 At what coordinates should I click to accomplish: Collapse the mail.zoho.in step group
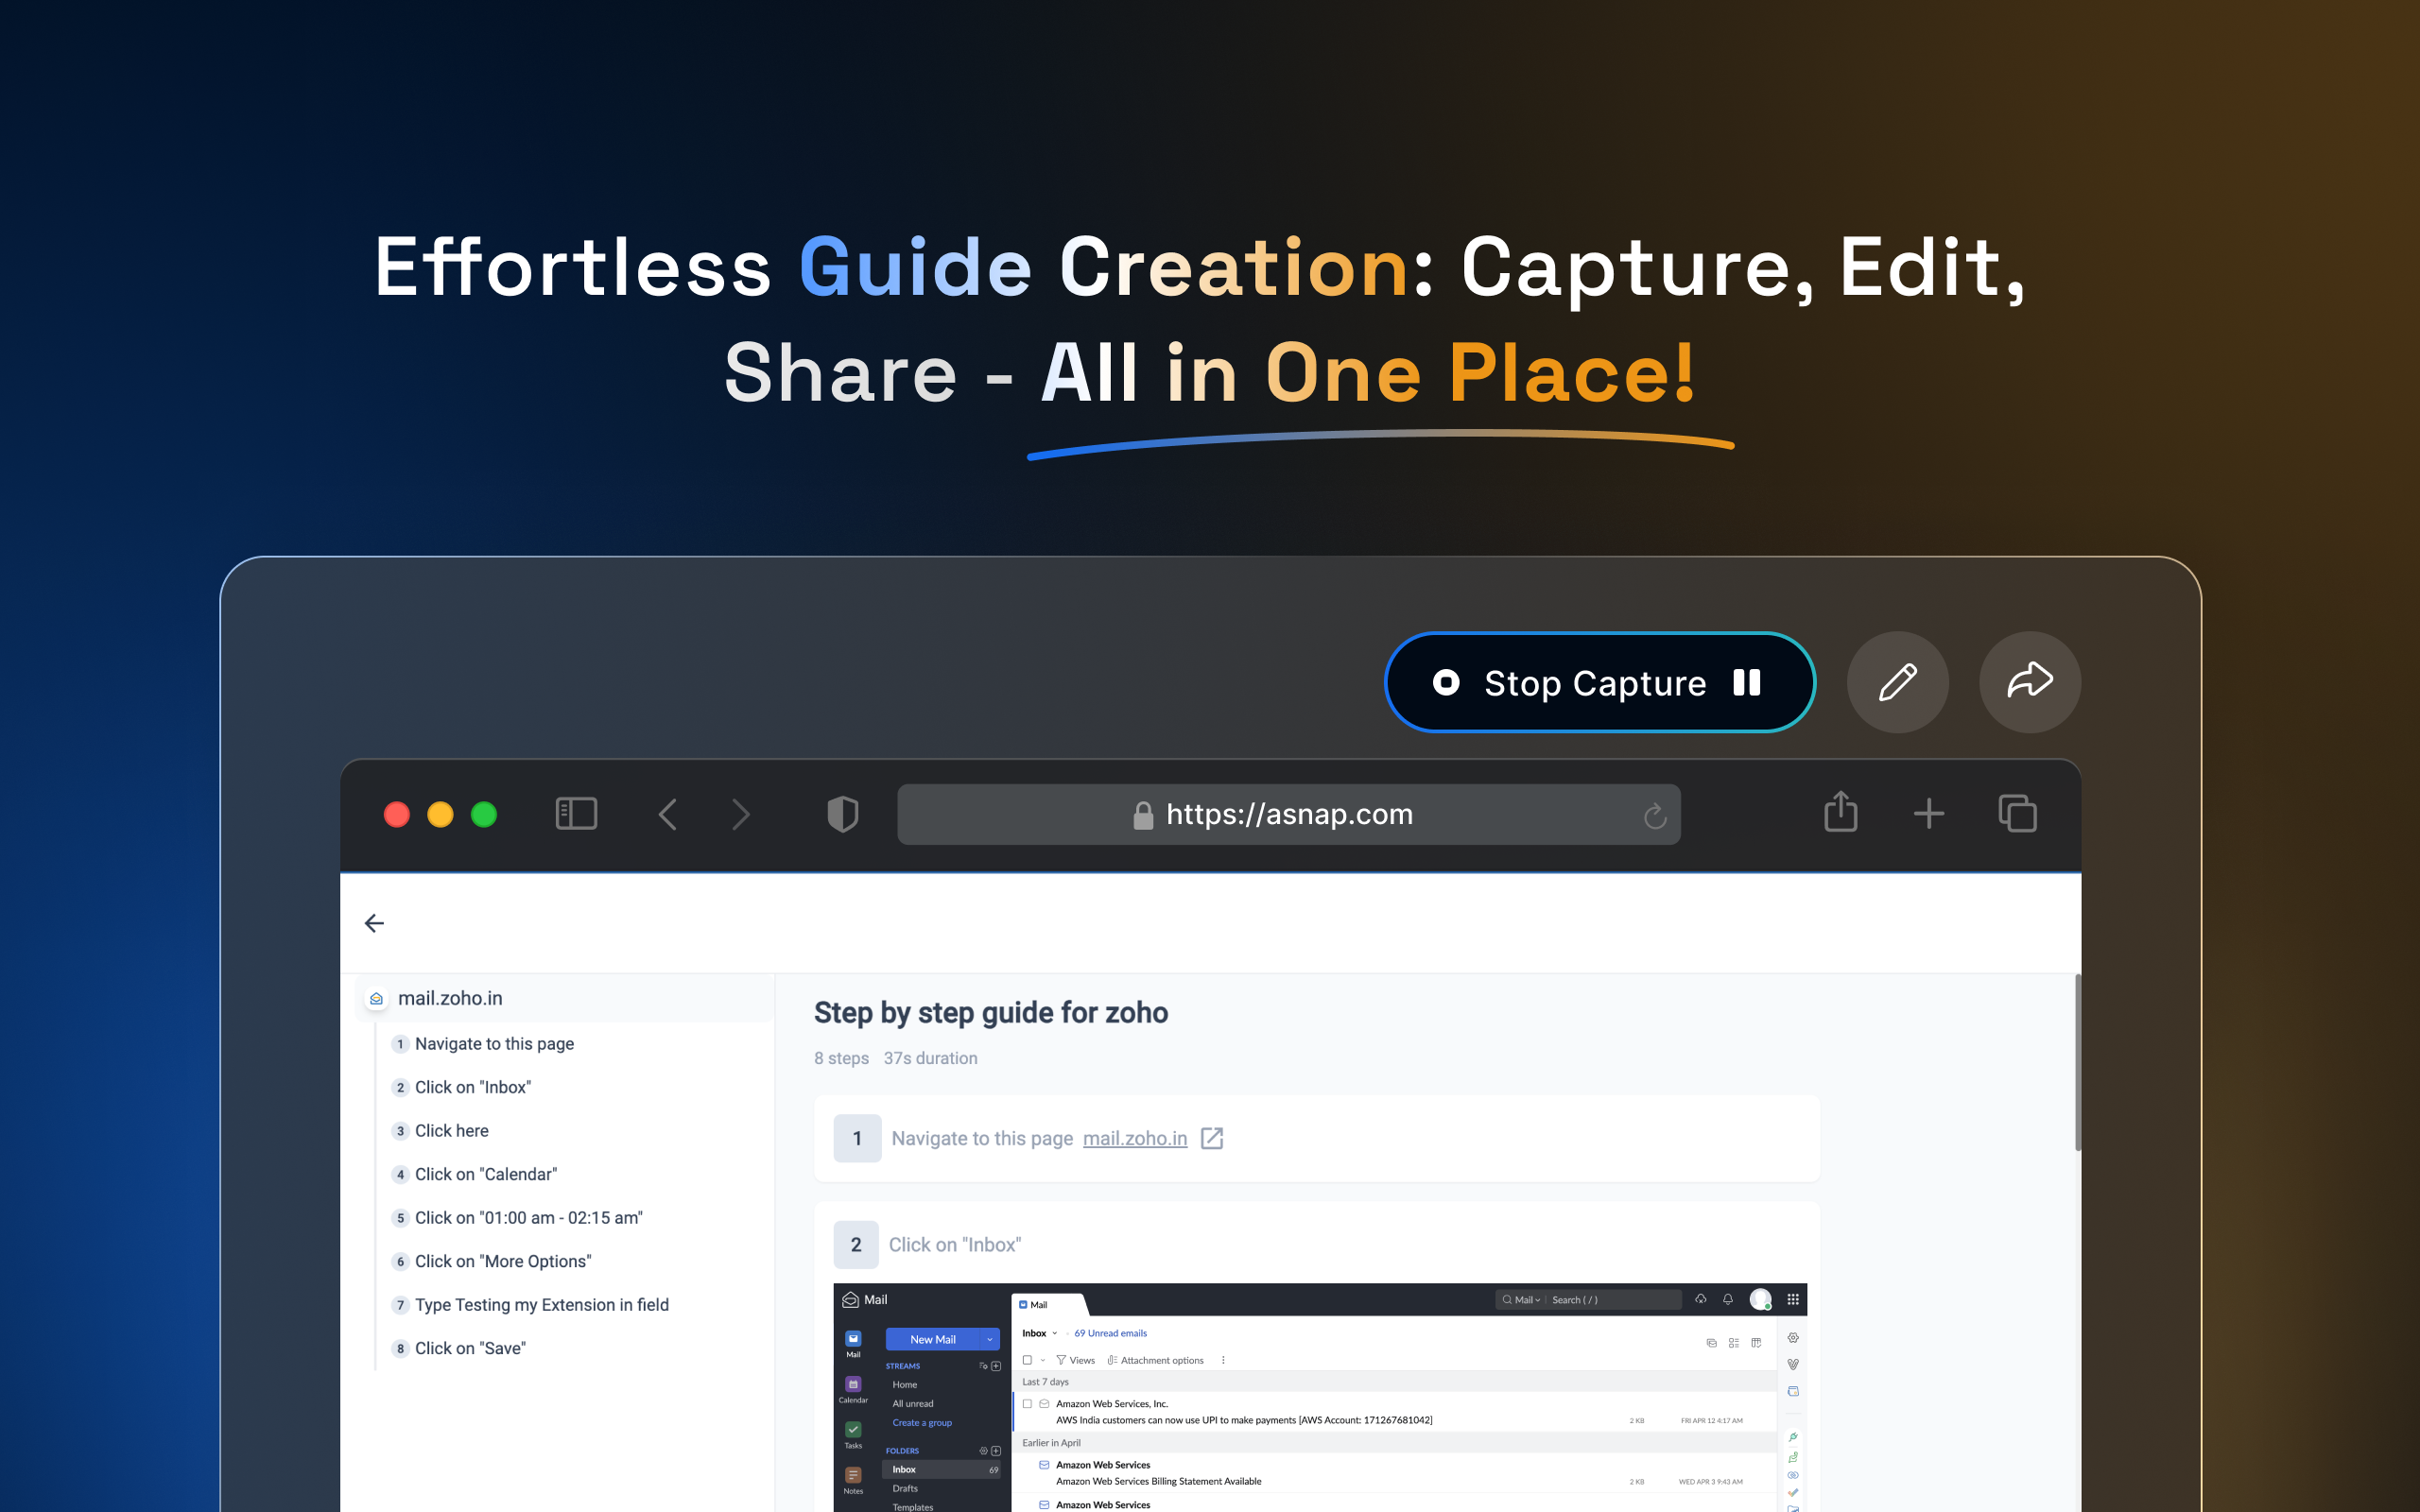click(450, 998)
